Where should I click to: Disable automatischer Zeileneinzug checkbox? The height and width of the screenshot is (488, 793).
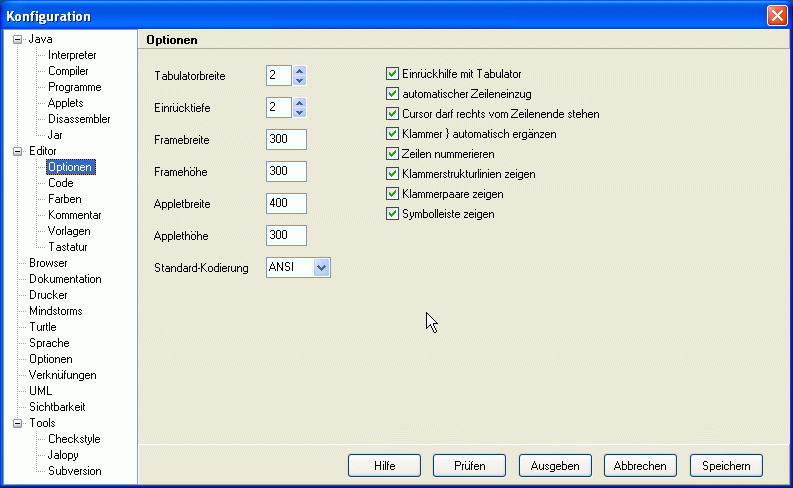(393, 94)
